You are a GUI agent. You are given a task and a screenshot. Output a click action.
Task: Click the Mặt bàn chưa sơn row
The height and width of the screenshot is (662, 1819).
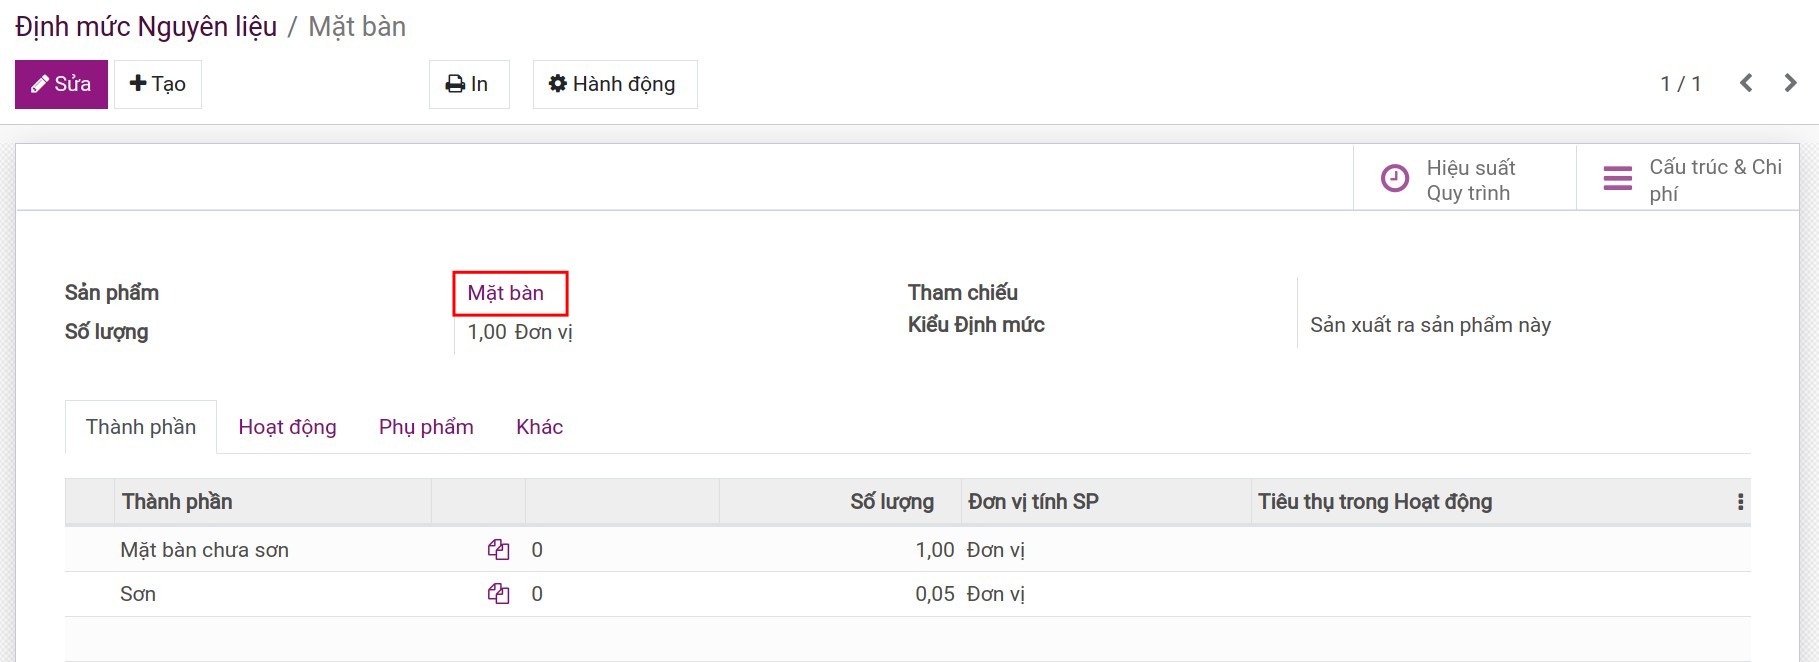[x=205, y=550]
